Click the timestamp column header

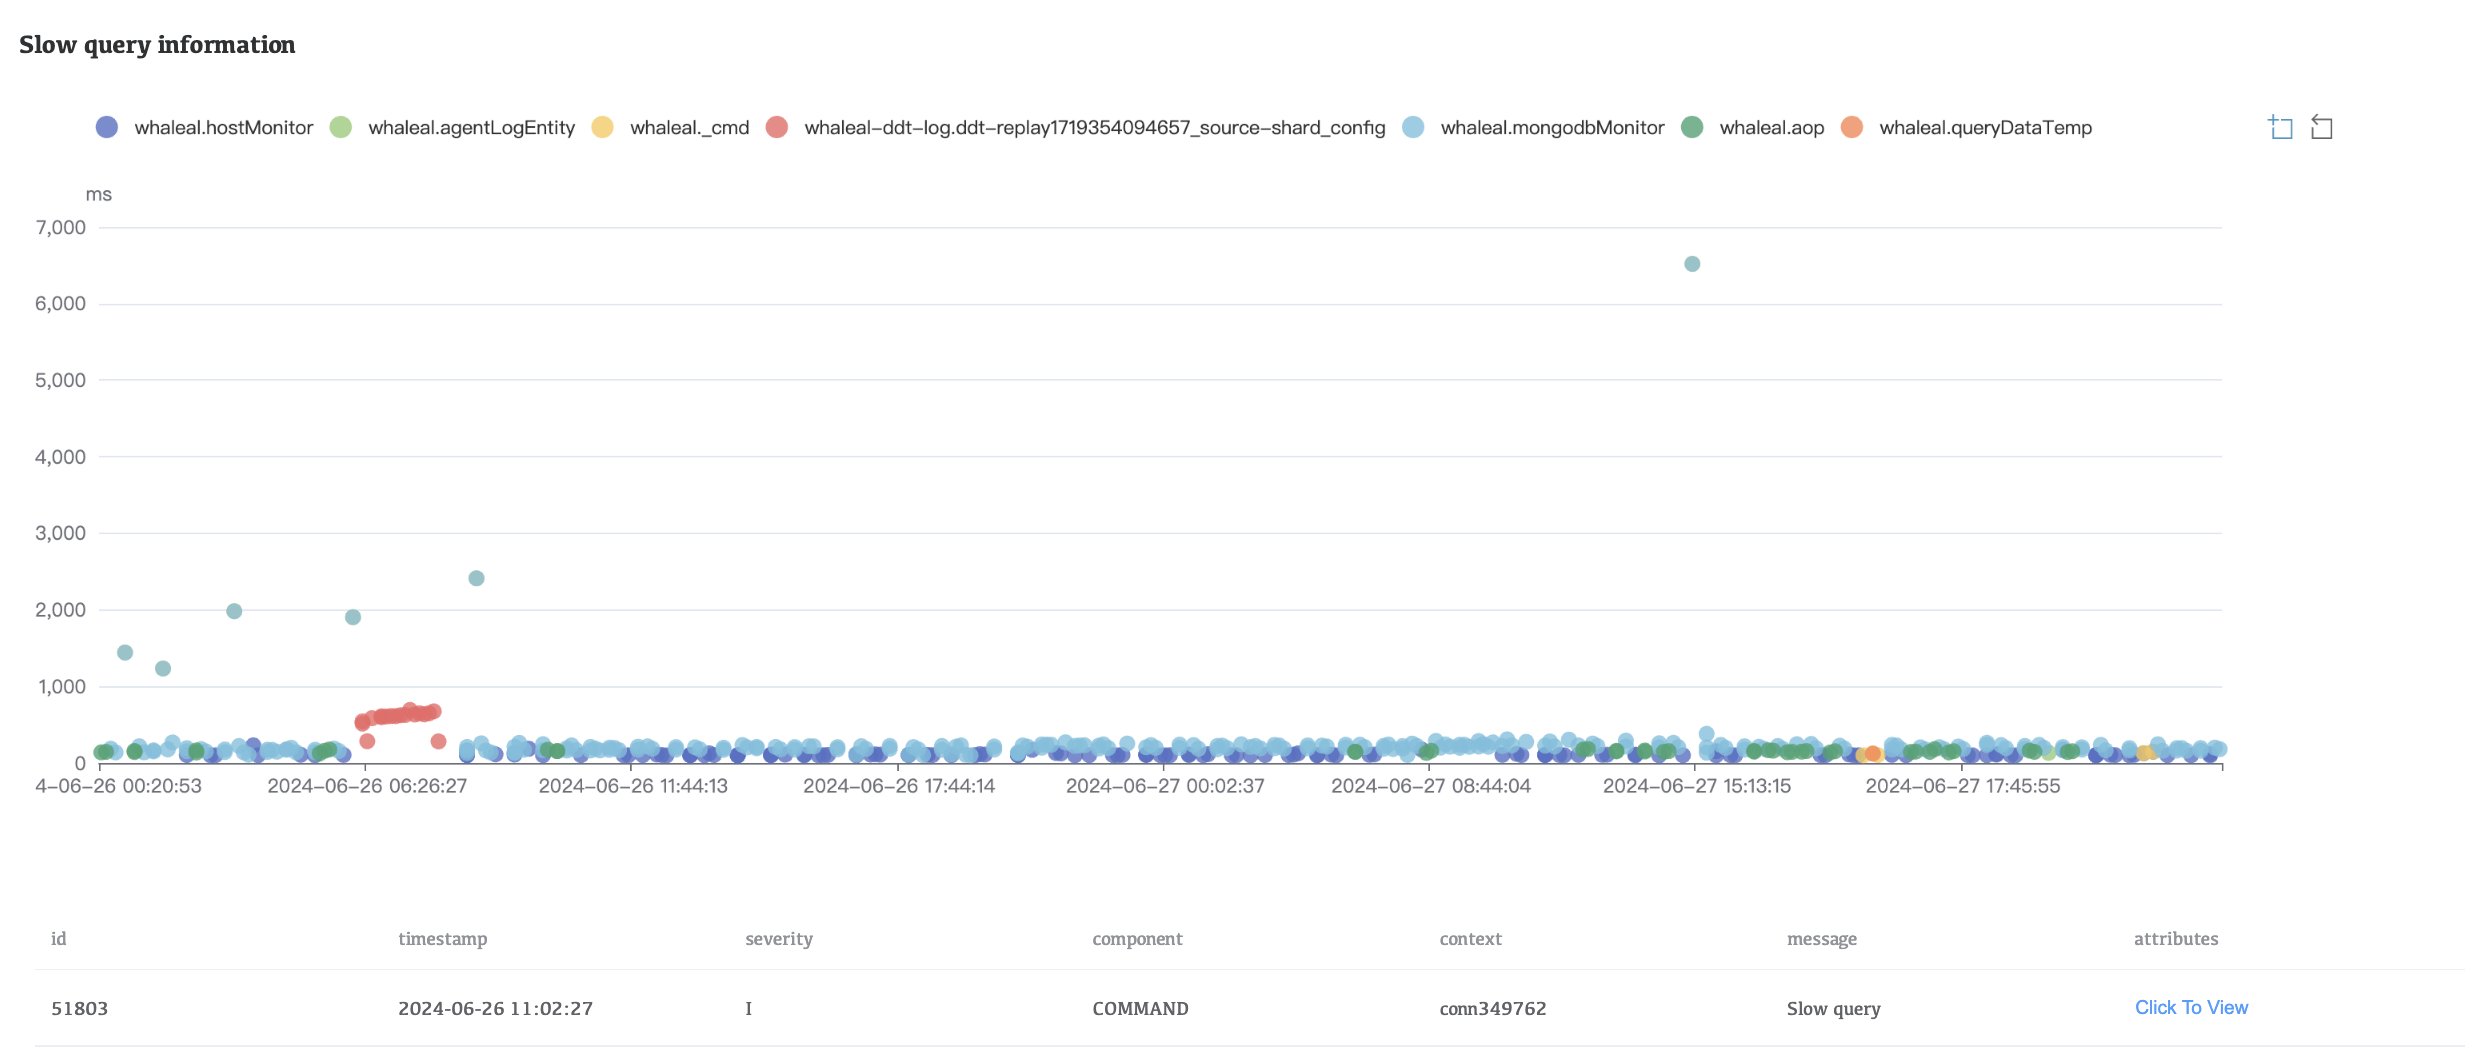click(x=443, y=938)
